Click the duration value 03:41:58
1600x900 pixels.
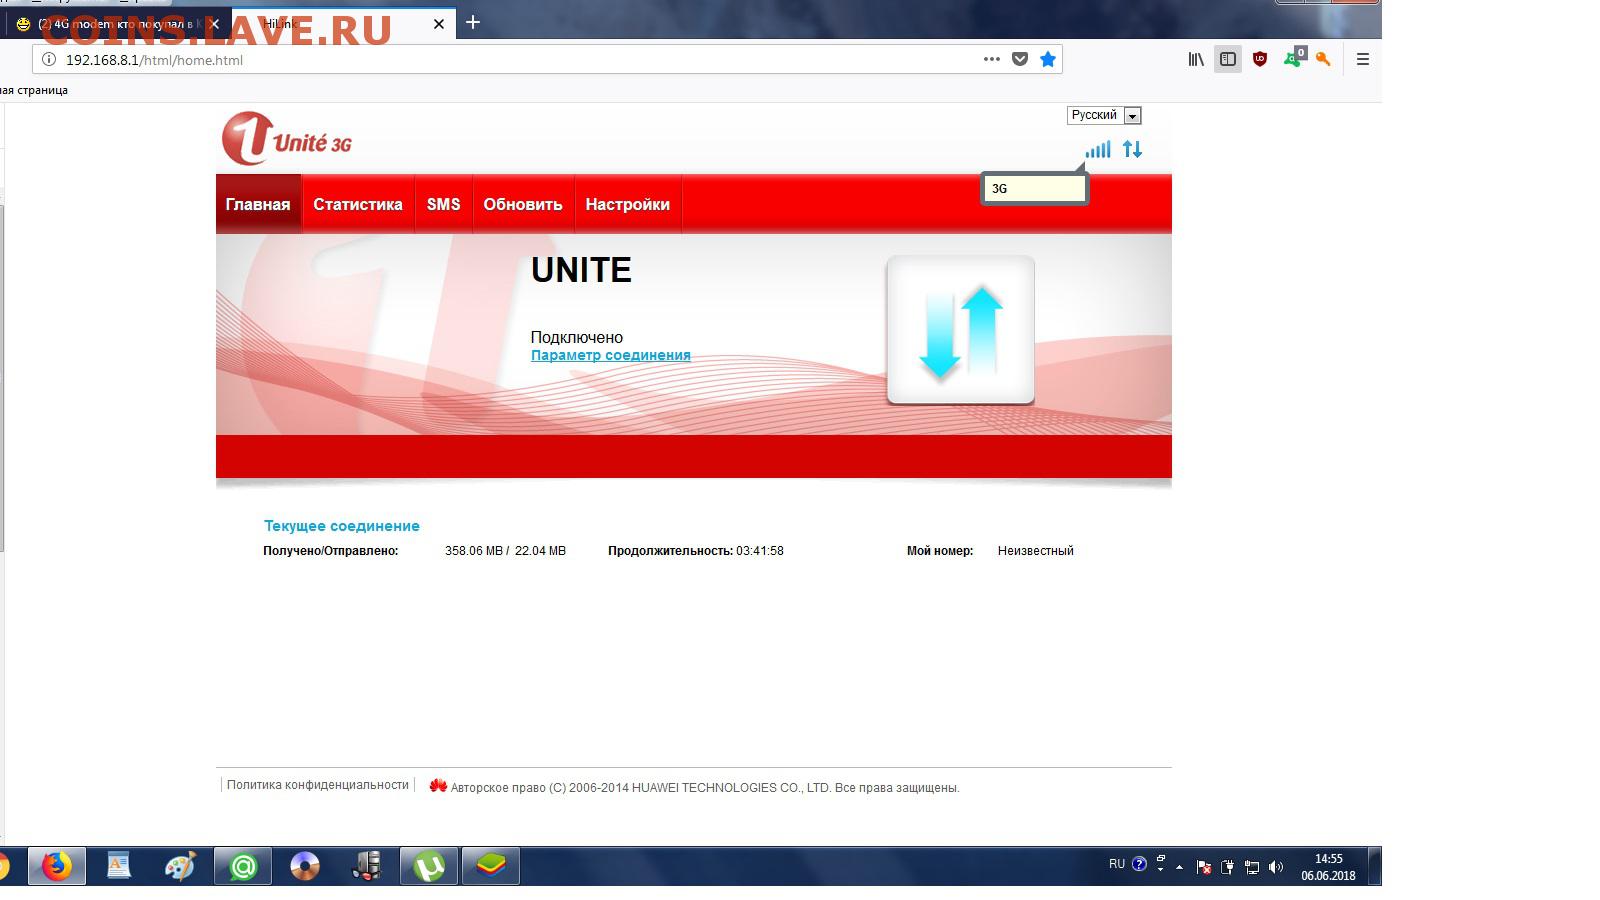point(760,551)
